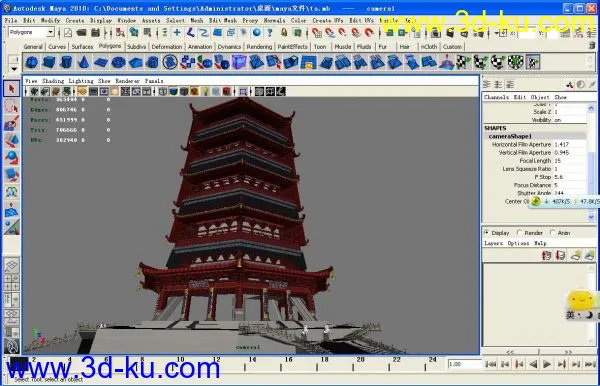Activate the Select tool arrow
This screenshot has width=600, height=386.
[11, 89]
